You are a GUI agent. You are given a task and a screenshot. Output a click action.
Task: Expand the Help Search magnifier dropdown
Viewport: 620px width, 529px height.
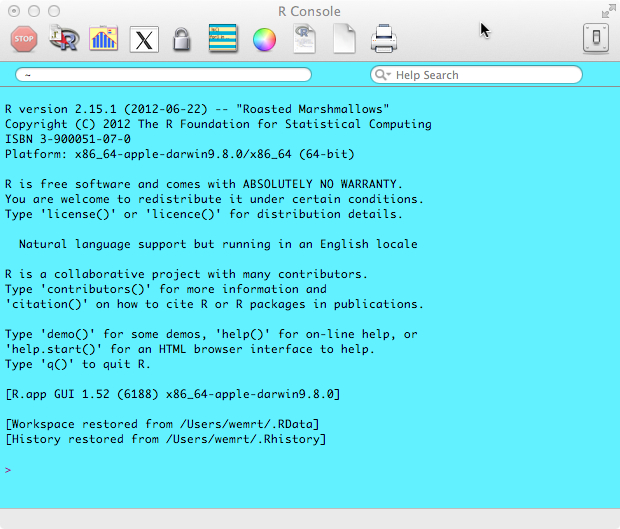383,75
